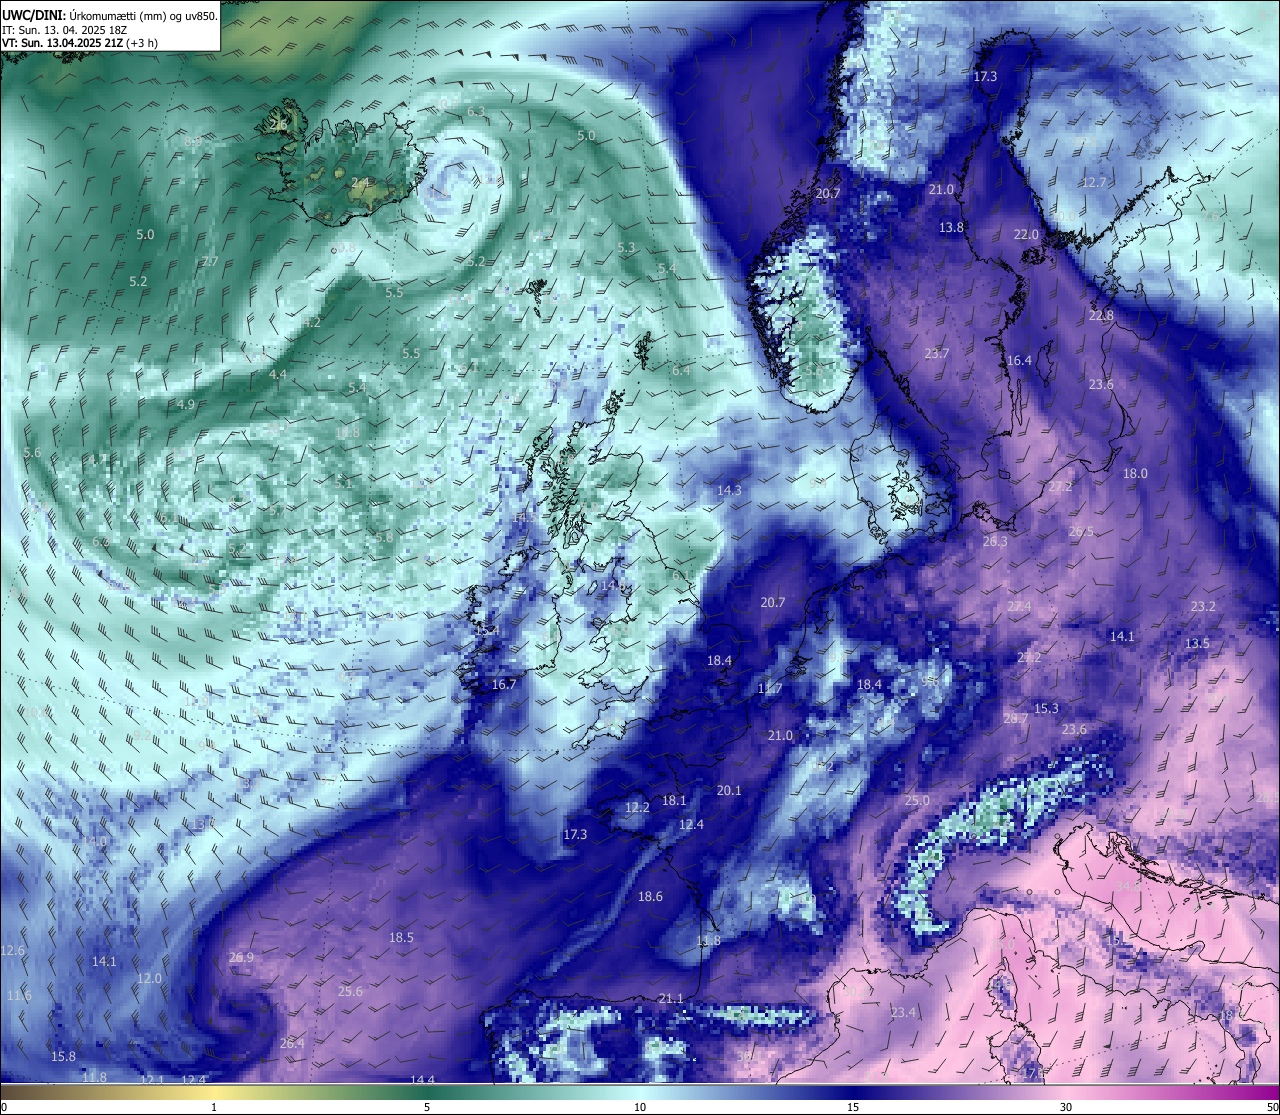The image size is (1280, 1115).
Task: Click the 14.4 value at the bottom edge
Action: 422,1080
